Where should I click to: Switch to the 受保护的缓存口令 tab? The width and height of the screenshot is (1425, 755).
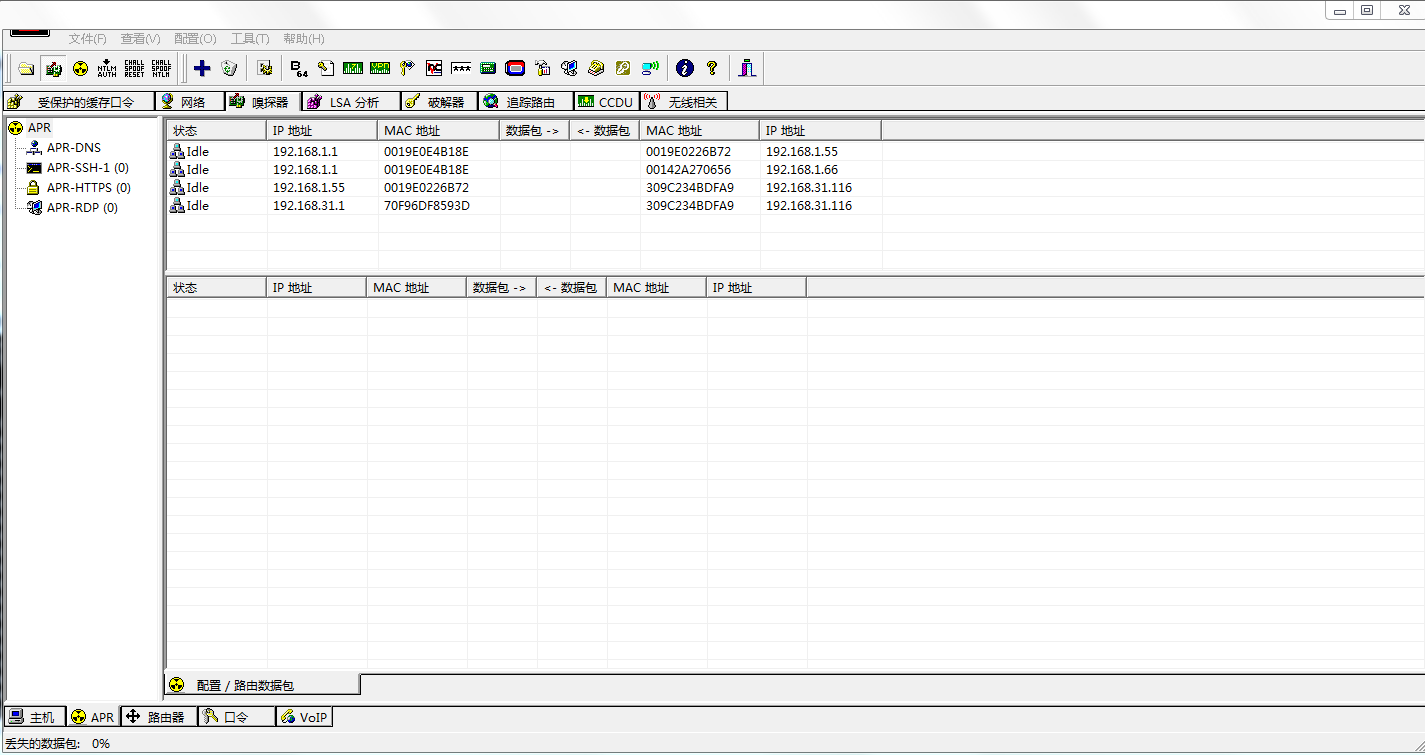click(79, 101)
